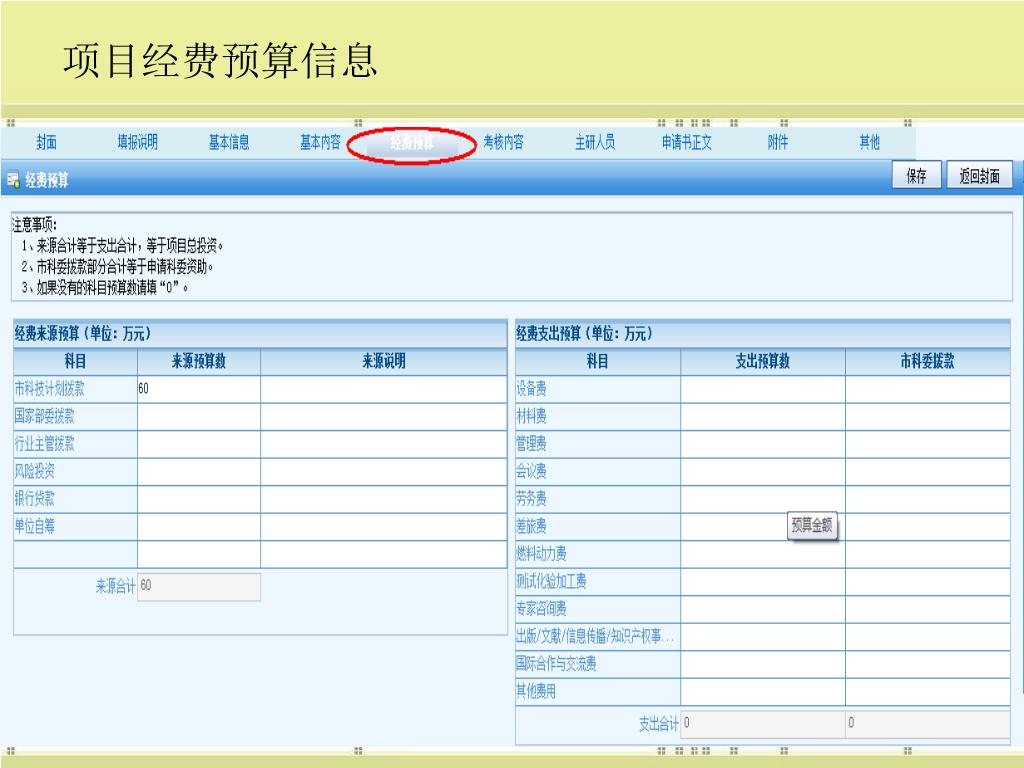Click the 出版/文献/信息传播/知识产权事 row label

(x=595, y=636)
